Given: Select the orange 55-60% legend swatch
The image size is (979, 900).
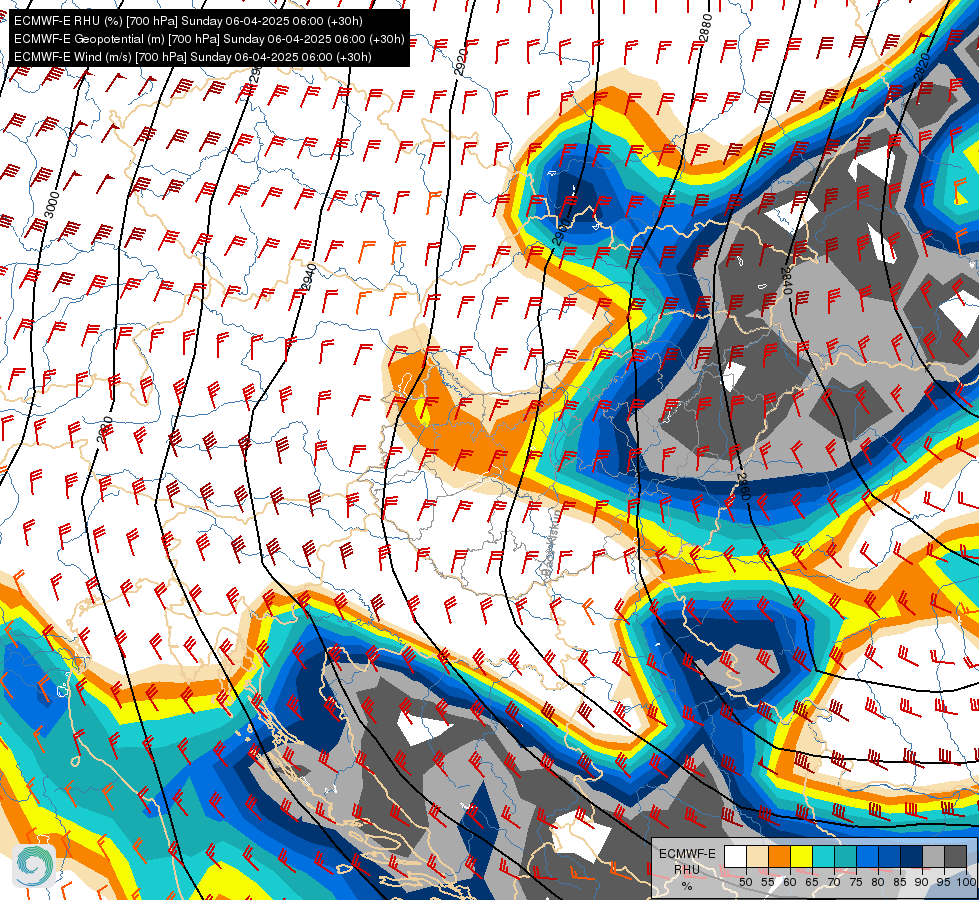Looking at the screenshot, I should (779, 857).
